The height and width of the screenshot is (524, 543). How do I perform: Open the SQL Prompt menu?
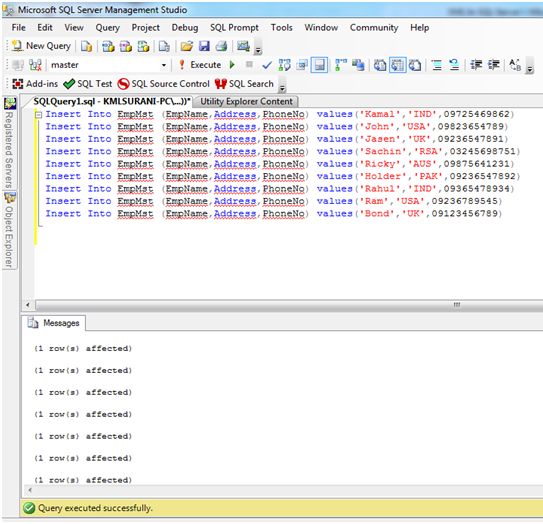[234, 28]
